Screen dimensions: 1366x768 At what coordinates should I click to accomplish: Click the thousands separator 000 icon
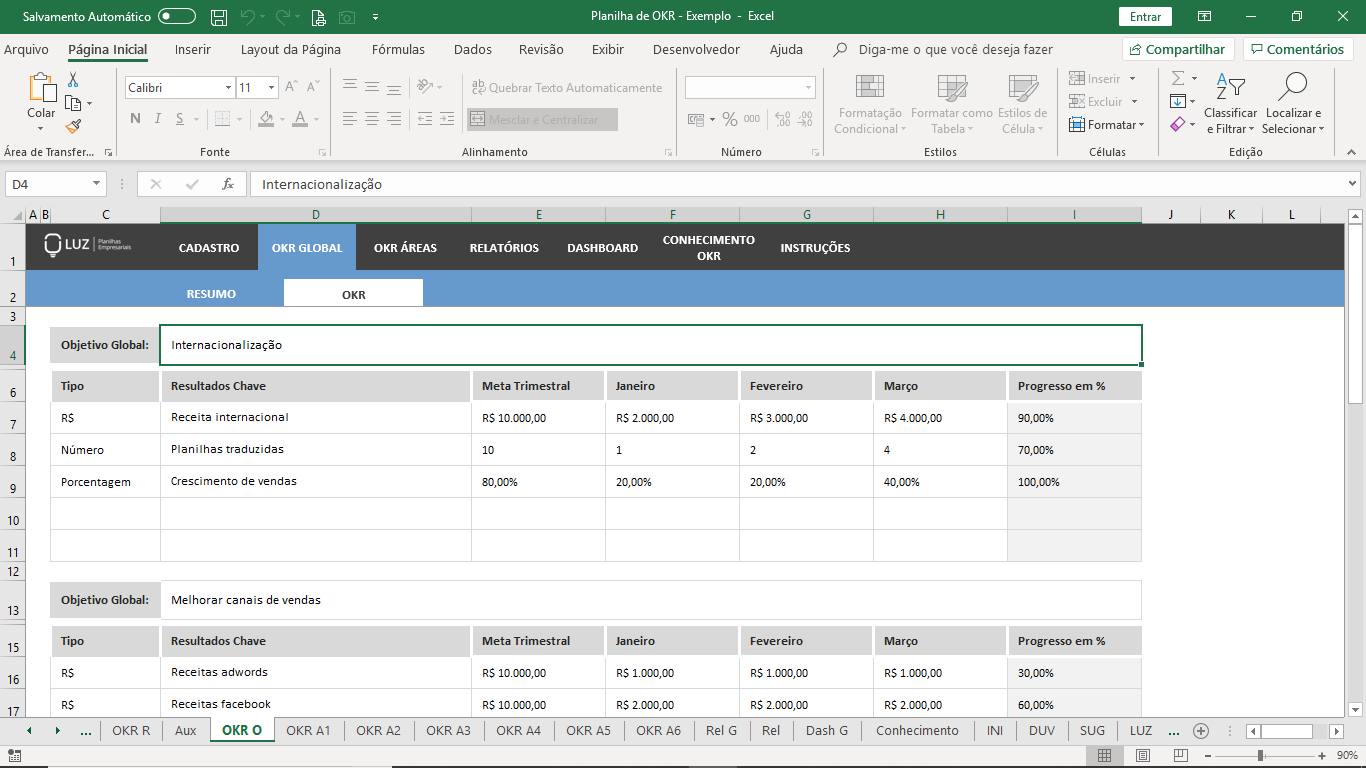tap(751, 119)
